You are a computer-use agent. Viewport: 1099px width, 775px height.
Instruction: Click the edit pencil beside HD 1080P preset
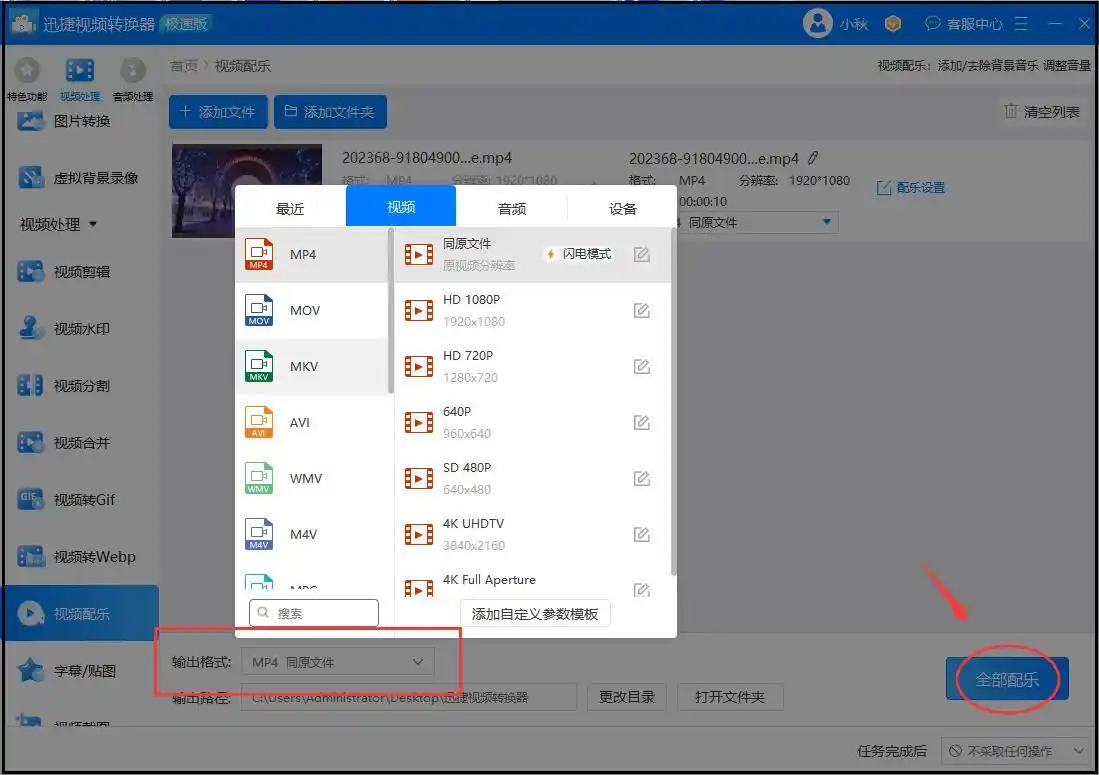coord(641,310)
